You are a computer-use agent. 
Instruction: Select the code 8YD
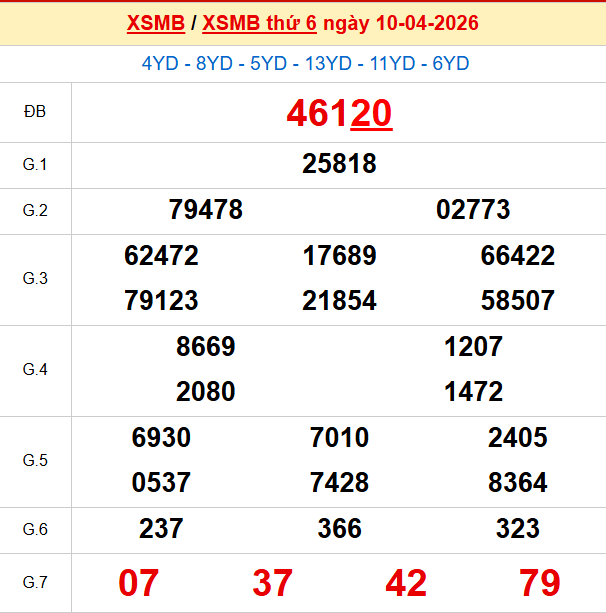(x=214, y=63)
